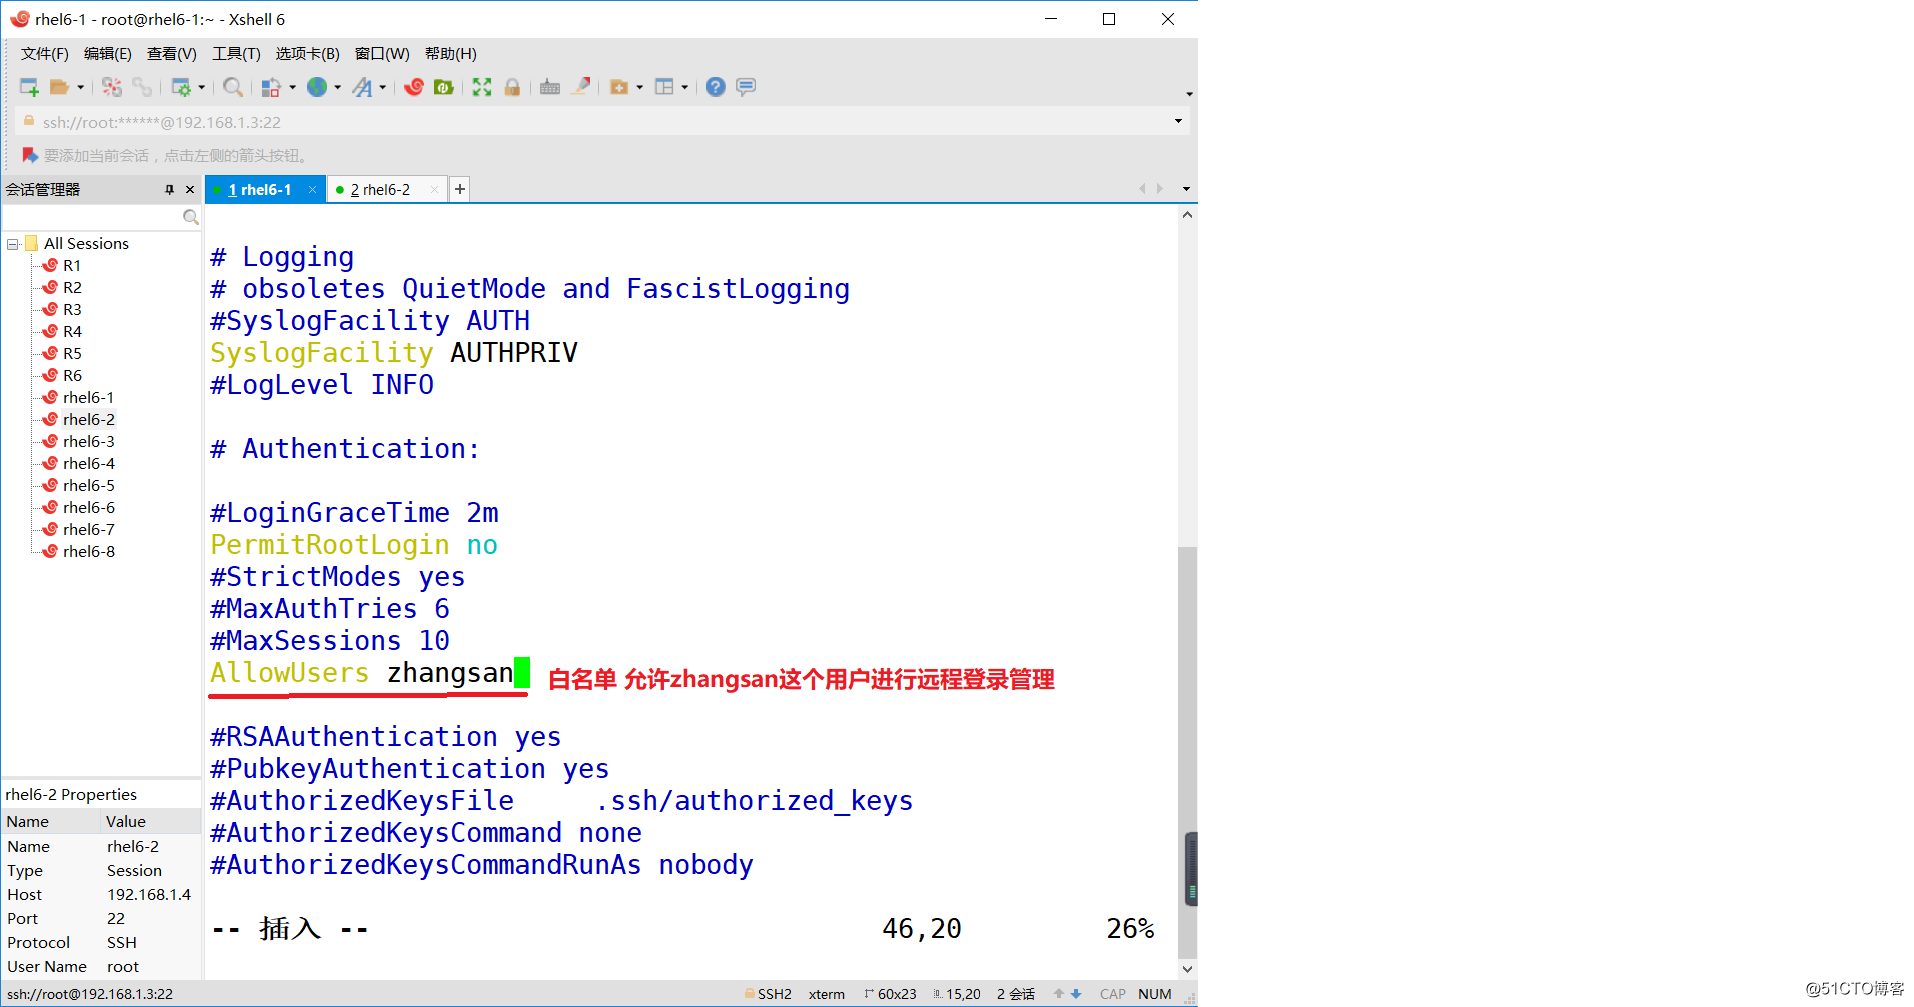The image size is (1914, 1007).
Task: Click the speech bubble feedback icon
Action: [x=746, y=87]
